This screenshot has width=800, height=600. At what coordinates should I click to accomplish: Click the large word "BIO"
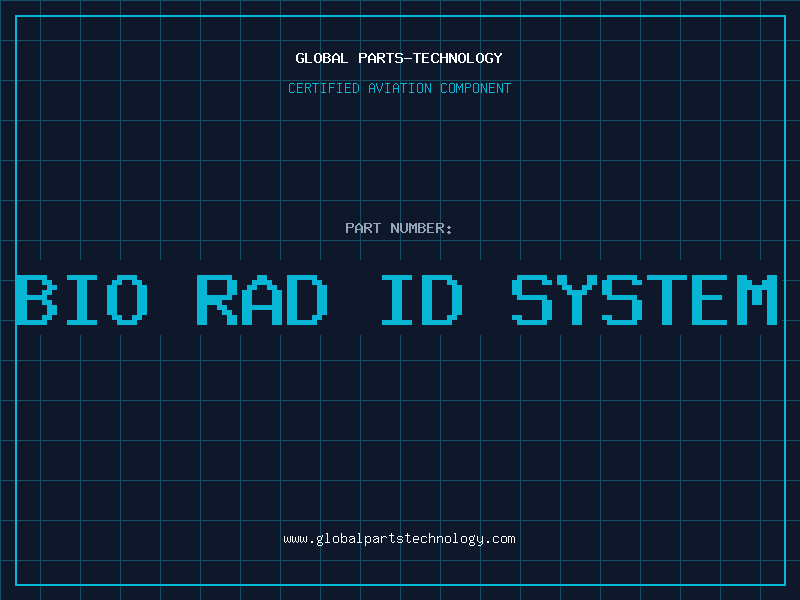pyautogui.click(x=84, y=299)
